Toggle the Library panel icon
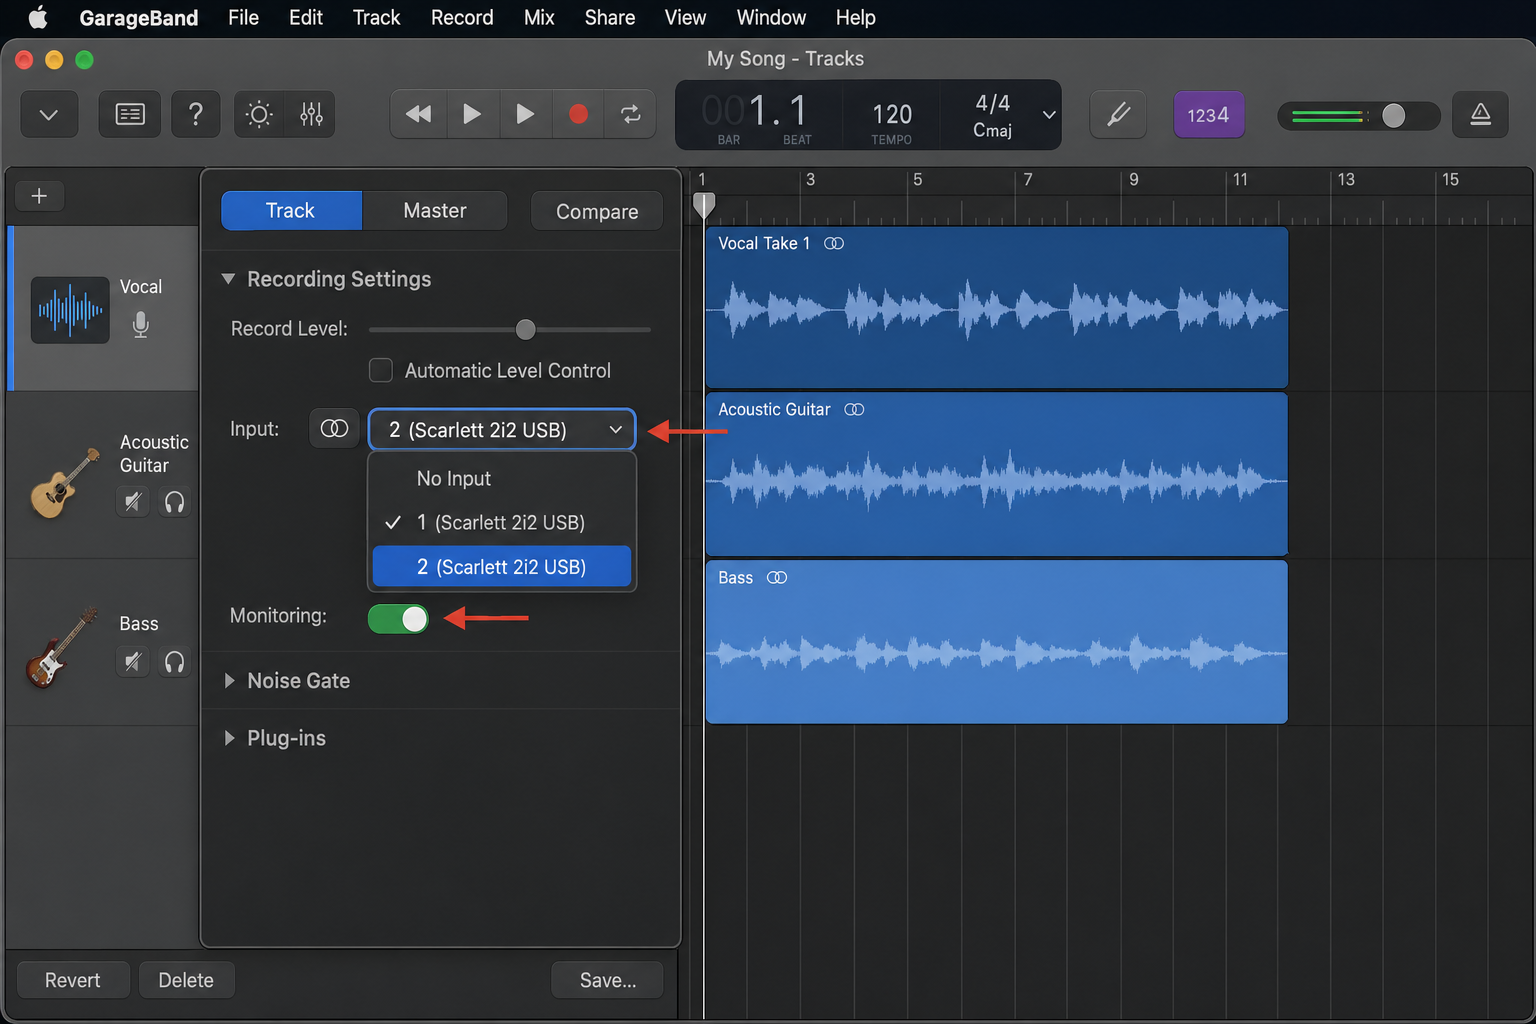This screenshot has height=1024, width=1536. [x=130, y=115]
